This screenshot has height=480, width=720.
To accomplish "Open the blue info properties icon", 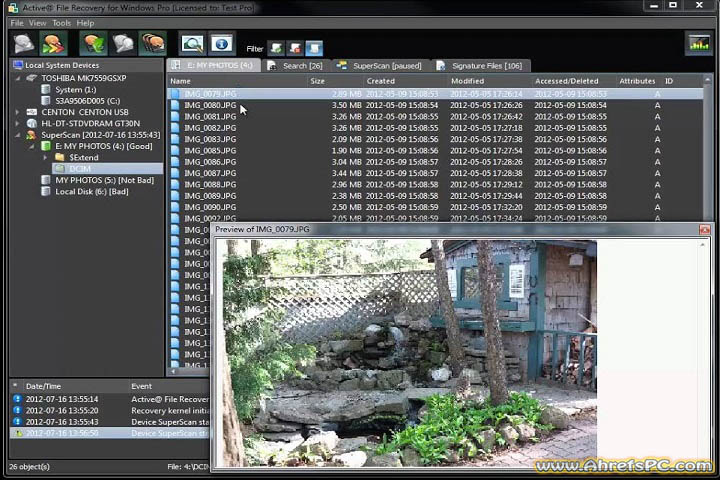I will (221, 44).
